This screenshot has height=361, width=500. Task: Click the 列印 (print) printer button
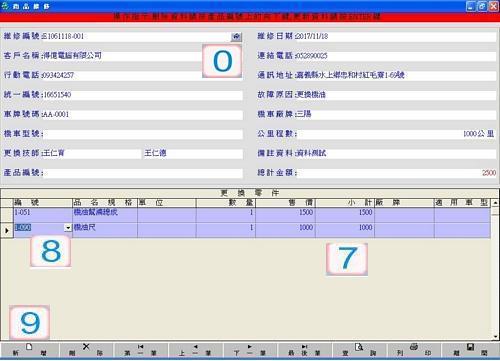tap(414, 350)
